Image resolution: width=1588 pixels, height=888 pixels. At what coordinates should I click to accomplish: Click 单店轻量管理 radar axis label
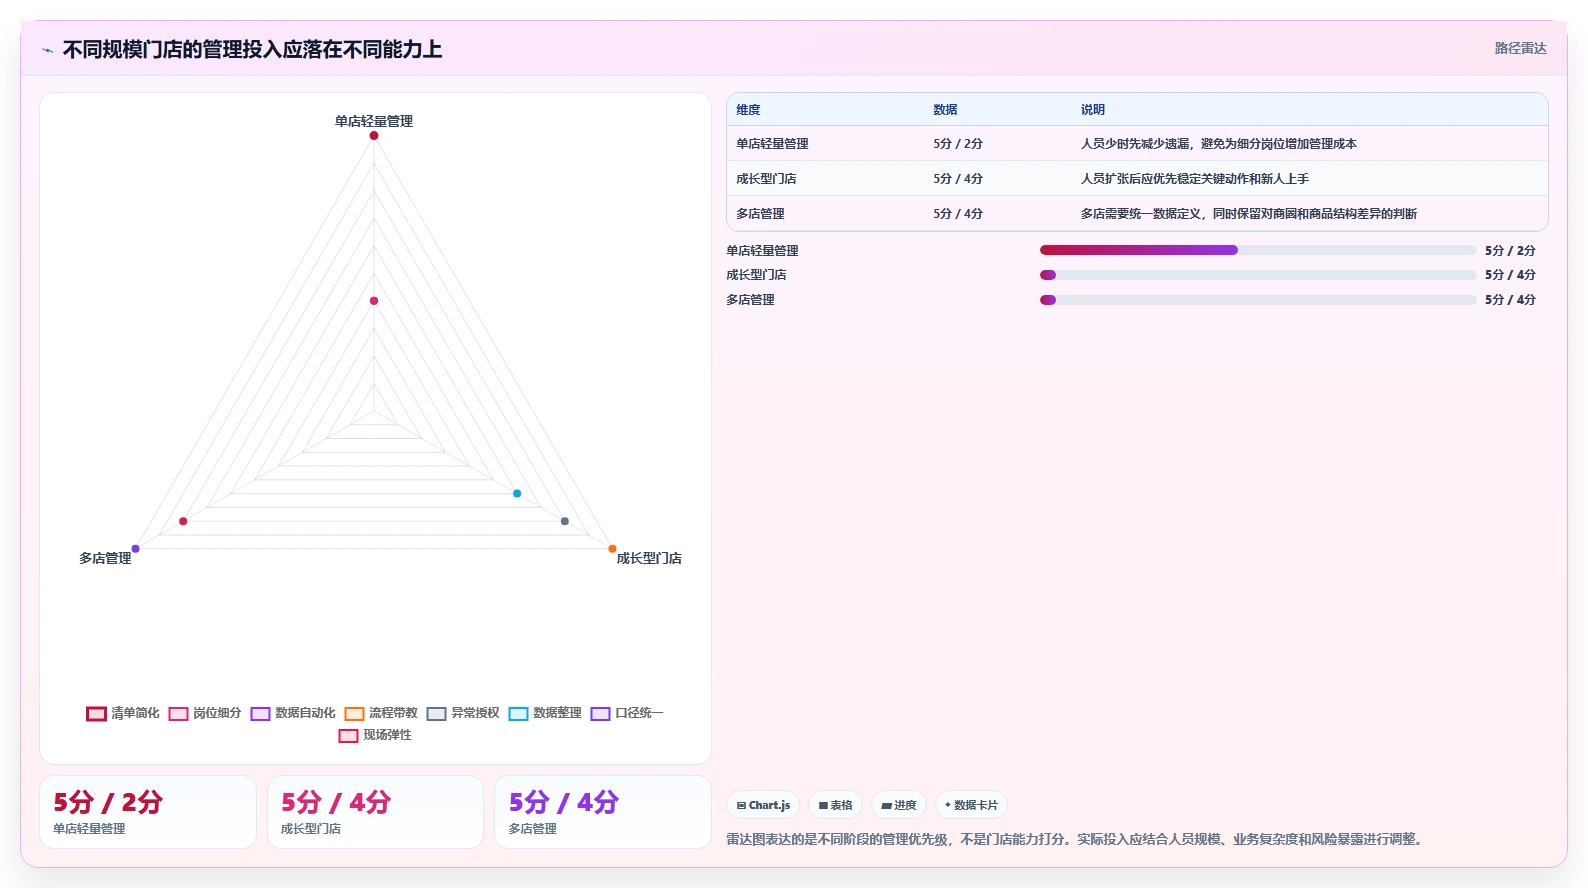click(374, 121)
